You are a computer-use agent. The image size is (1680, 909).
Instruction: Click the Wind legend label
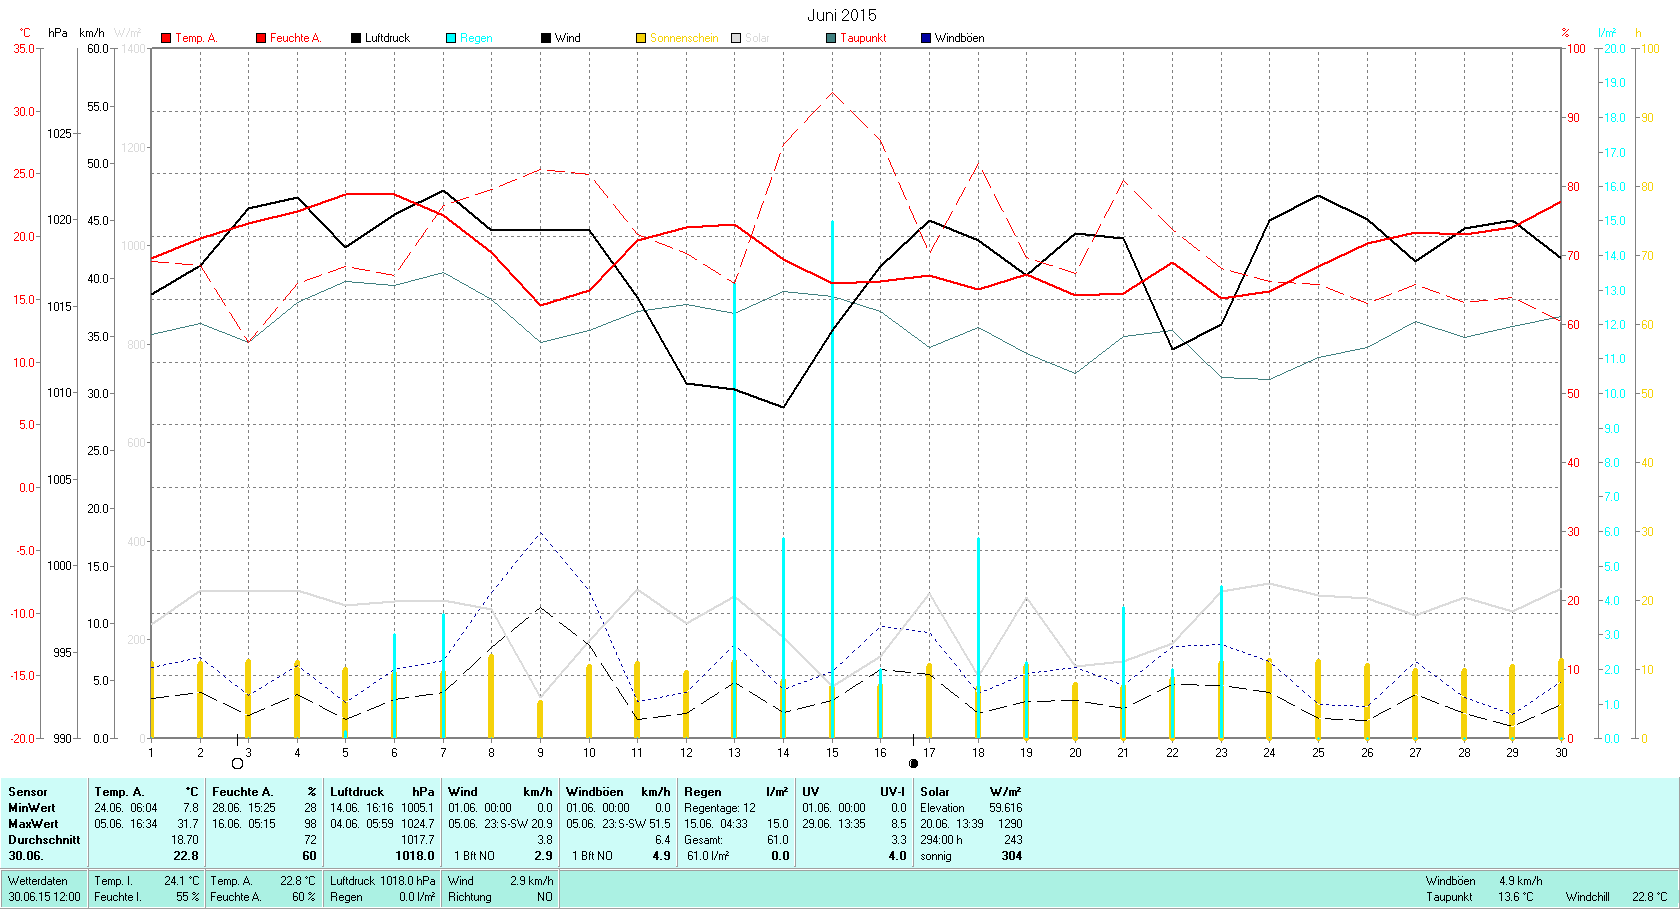(568, 38)
